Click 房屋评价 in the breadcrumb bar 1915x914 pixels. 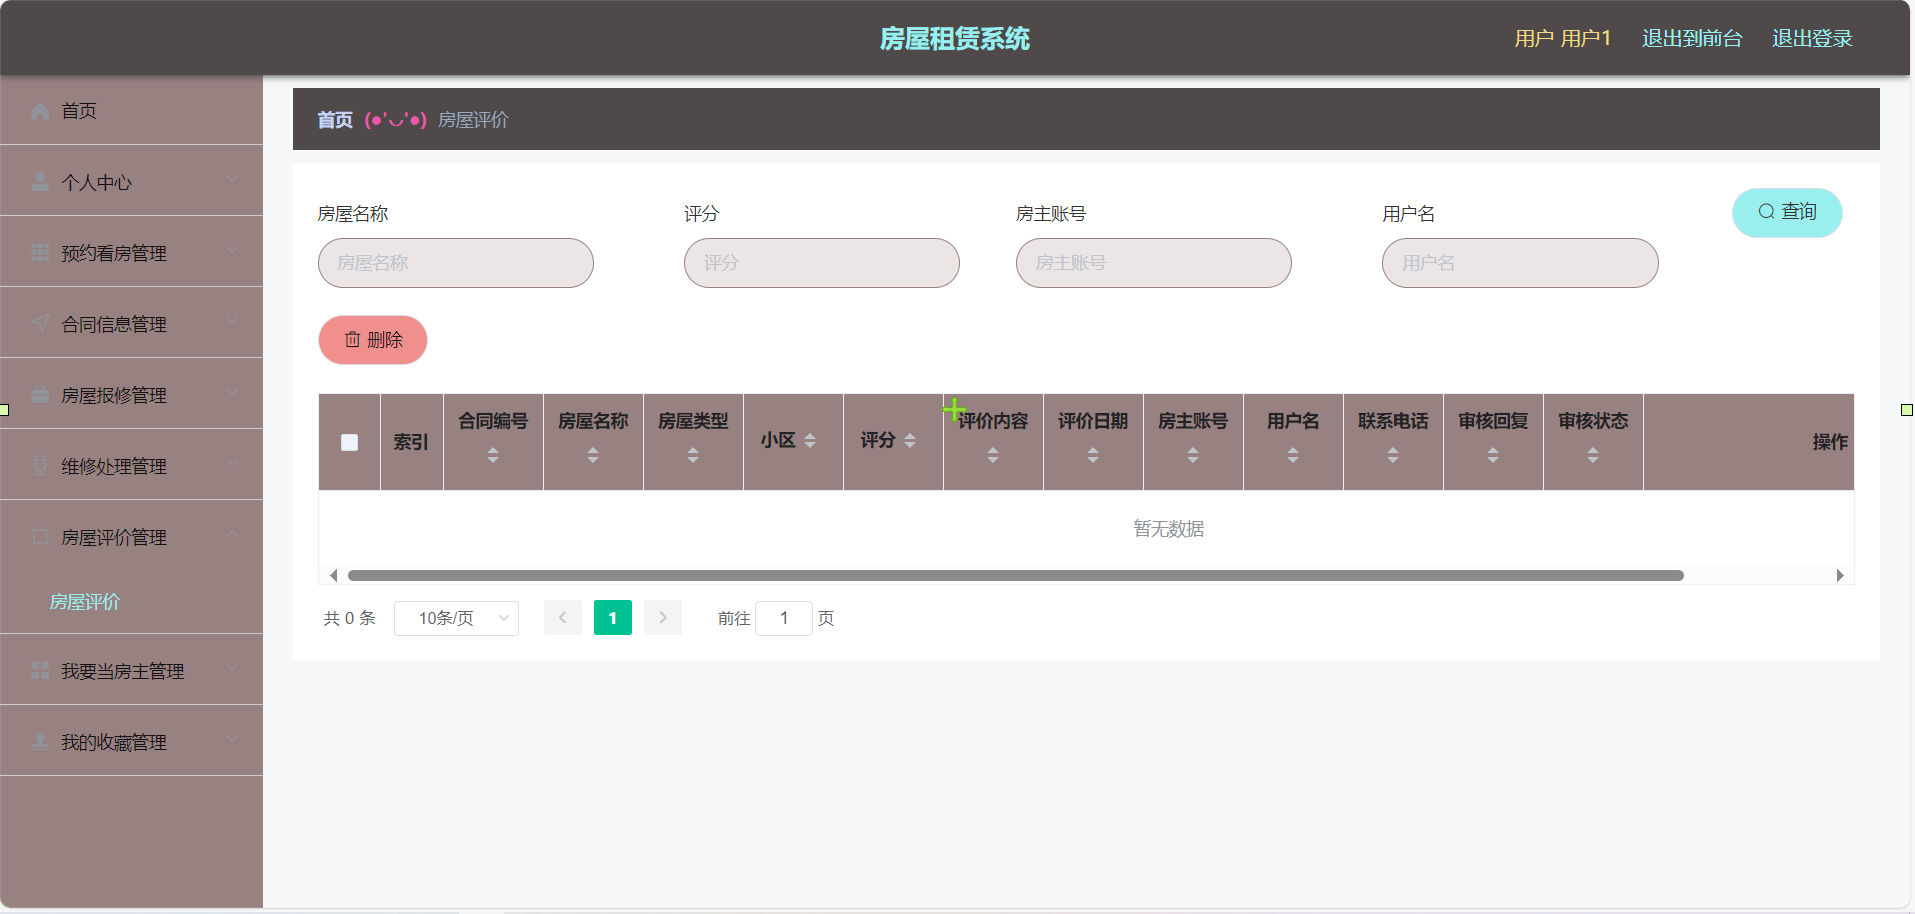(473, 120)
